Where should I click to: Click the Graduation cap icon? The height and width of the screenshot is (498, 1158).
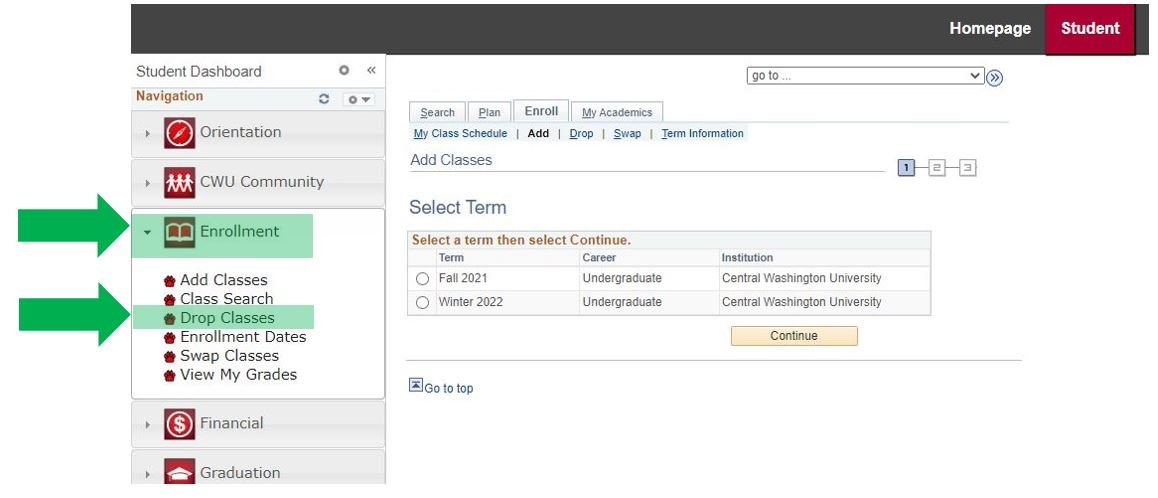click(x=179, y=471)
